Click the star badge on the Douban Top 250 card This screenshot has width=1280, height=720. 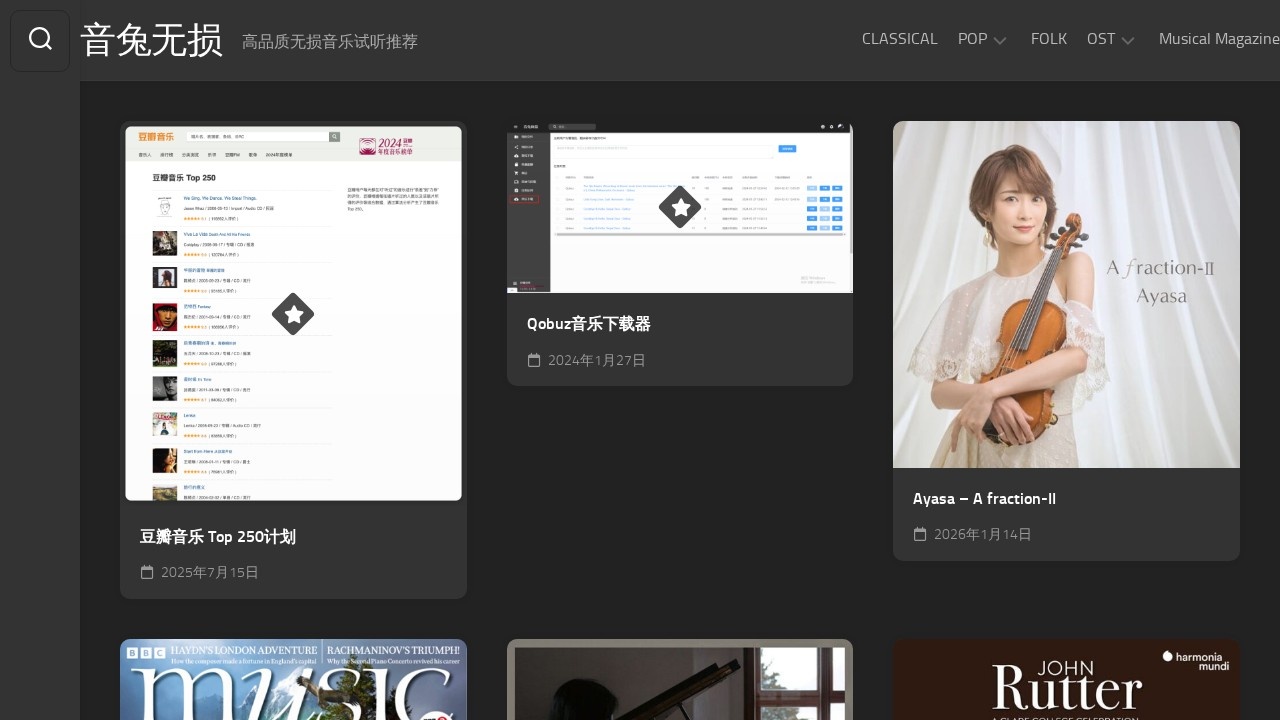[x=293, y=314]
